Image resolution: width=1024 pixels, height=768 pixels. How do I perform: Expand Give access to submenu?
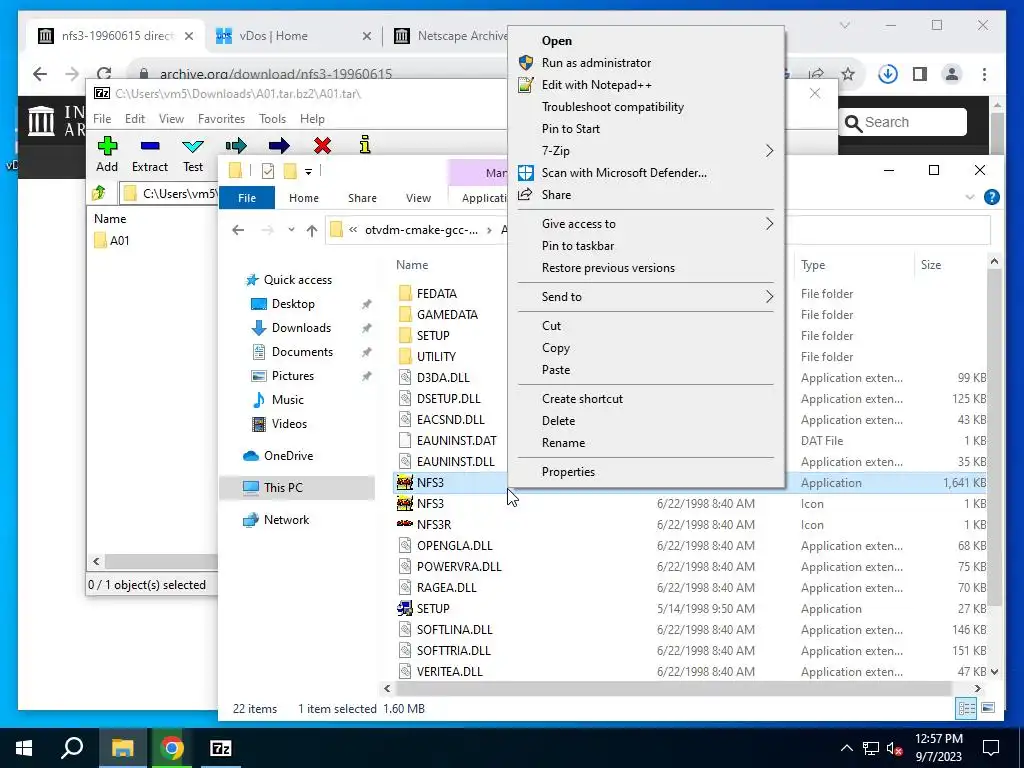pos(769,224)
